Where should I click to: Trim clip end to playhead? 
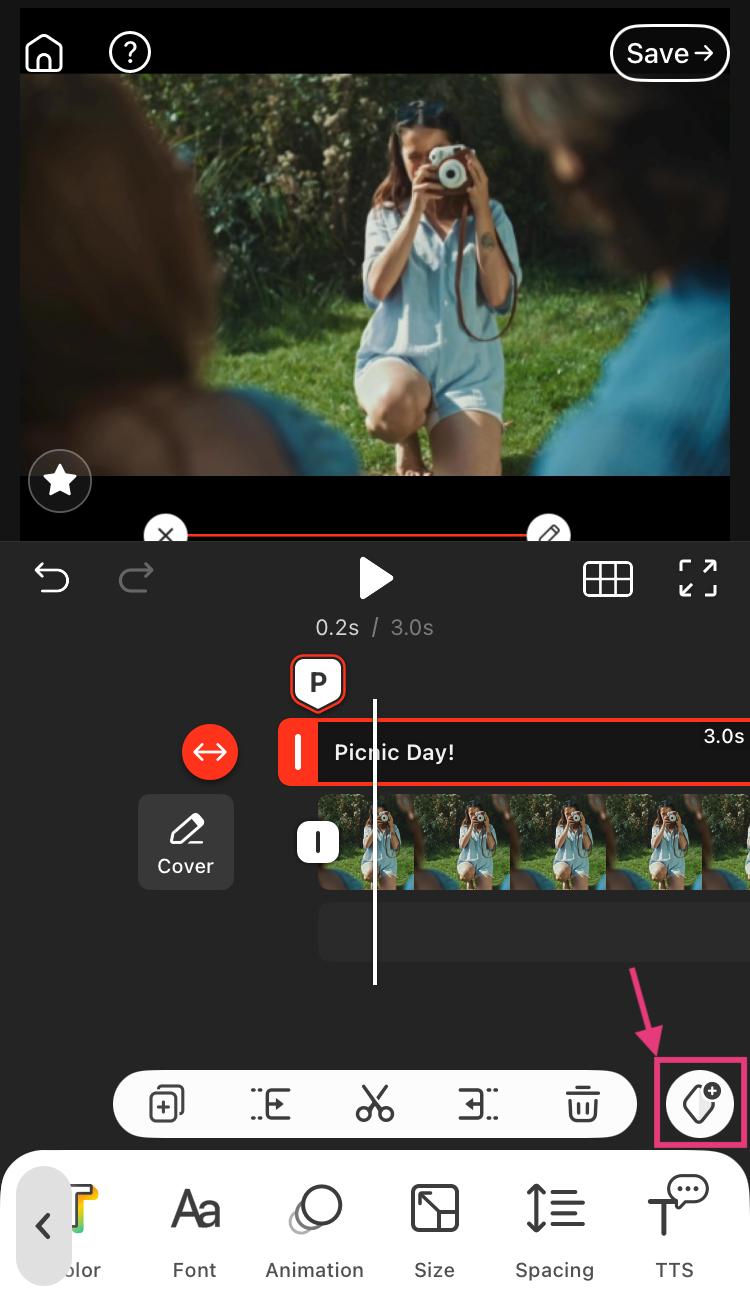click(x=479, y=1105)
